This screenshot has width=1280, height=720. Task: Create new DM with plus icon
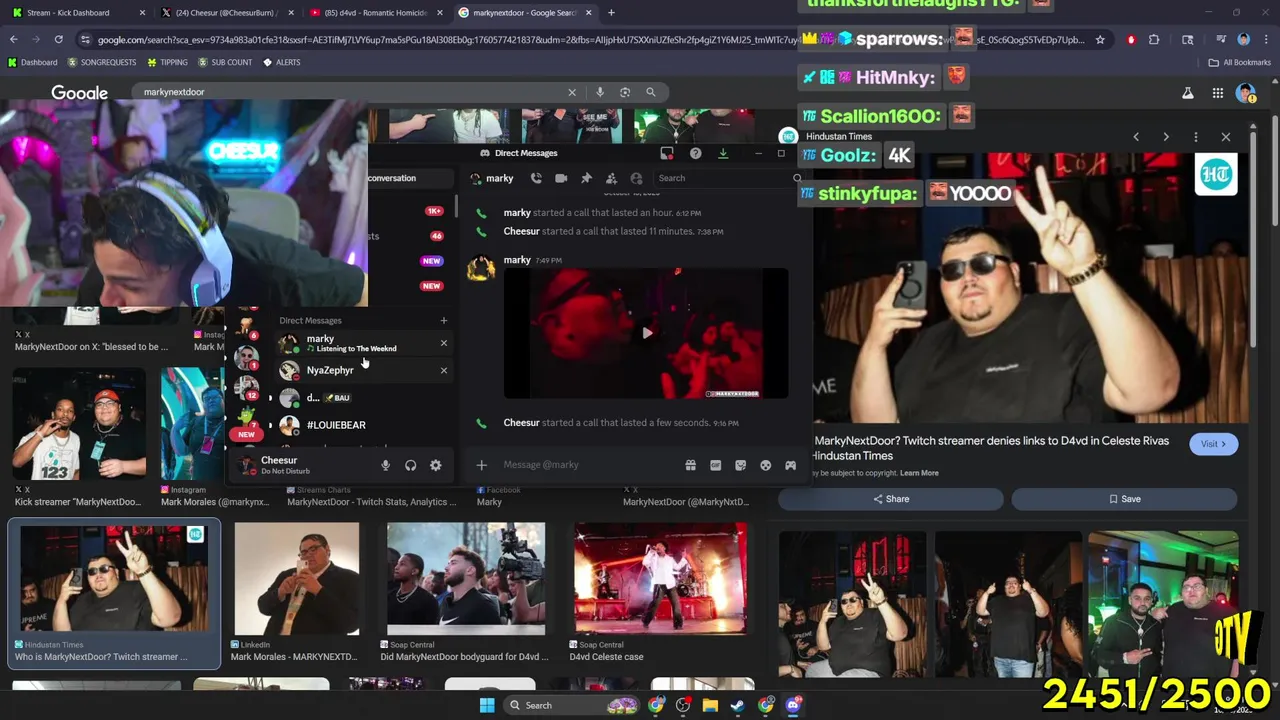coord(443,321)
